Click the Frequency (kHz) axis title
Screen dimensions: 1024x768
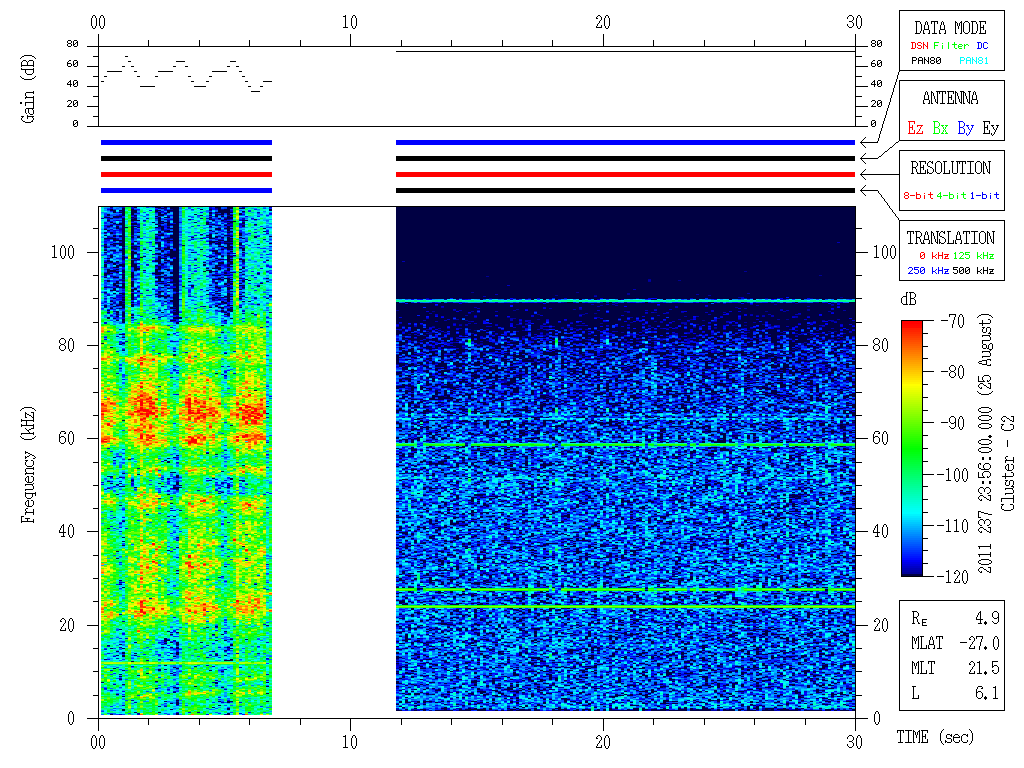[28, 465]
